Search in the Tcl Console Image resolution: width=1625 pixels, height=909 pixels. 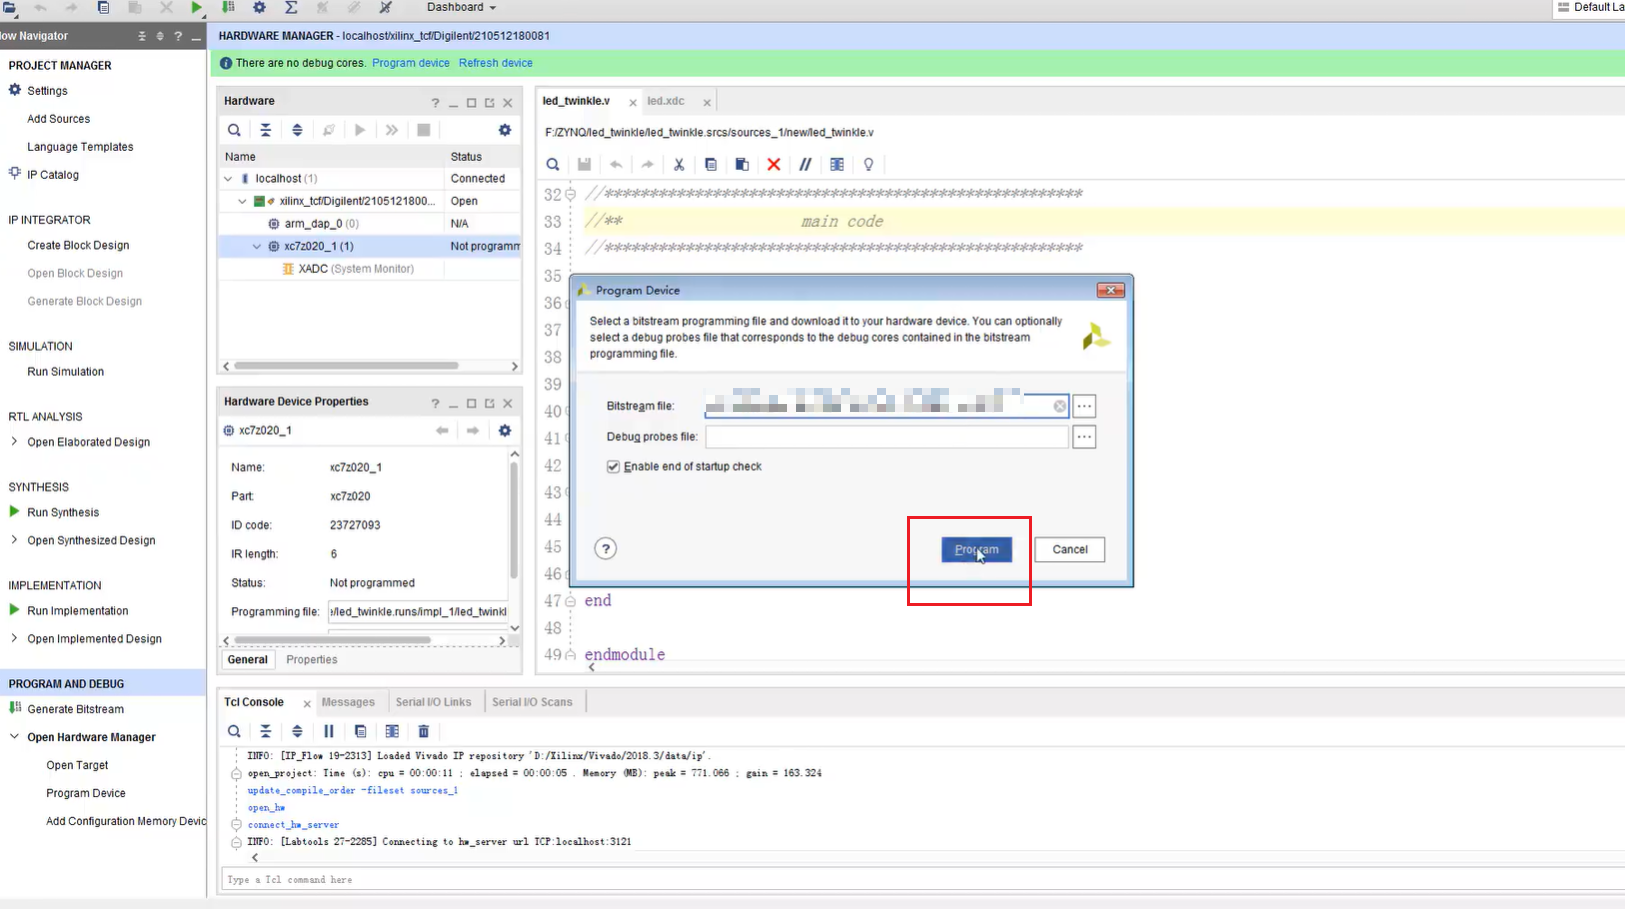click(234, 731)
